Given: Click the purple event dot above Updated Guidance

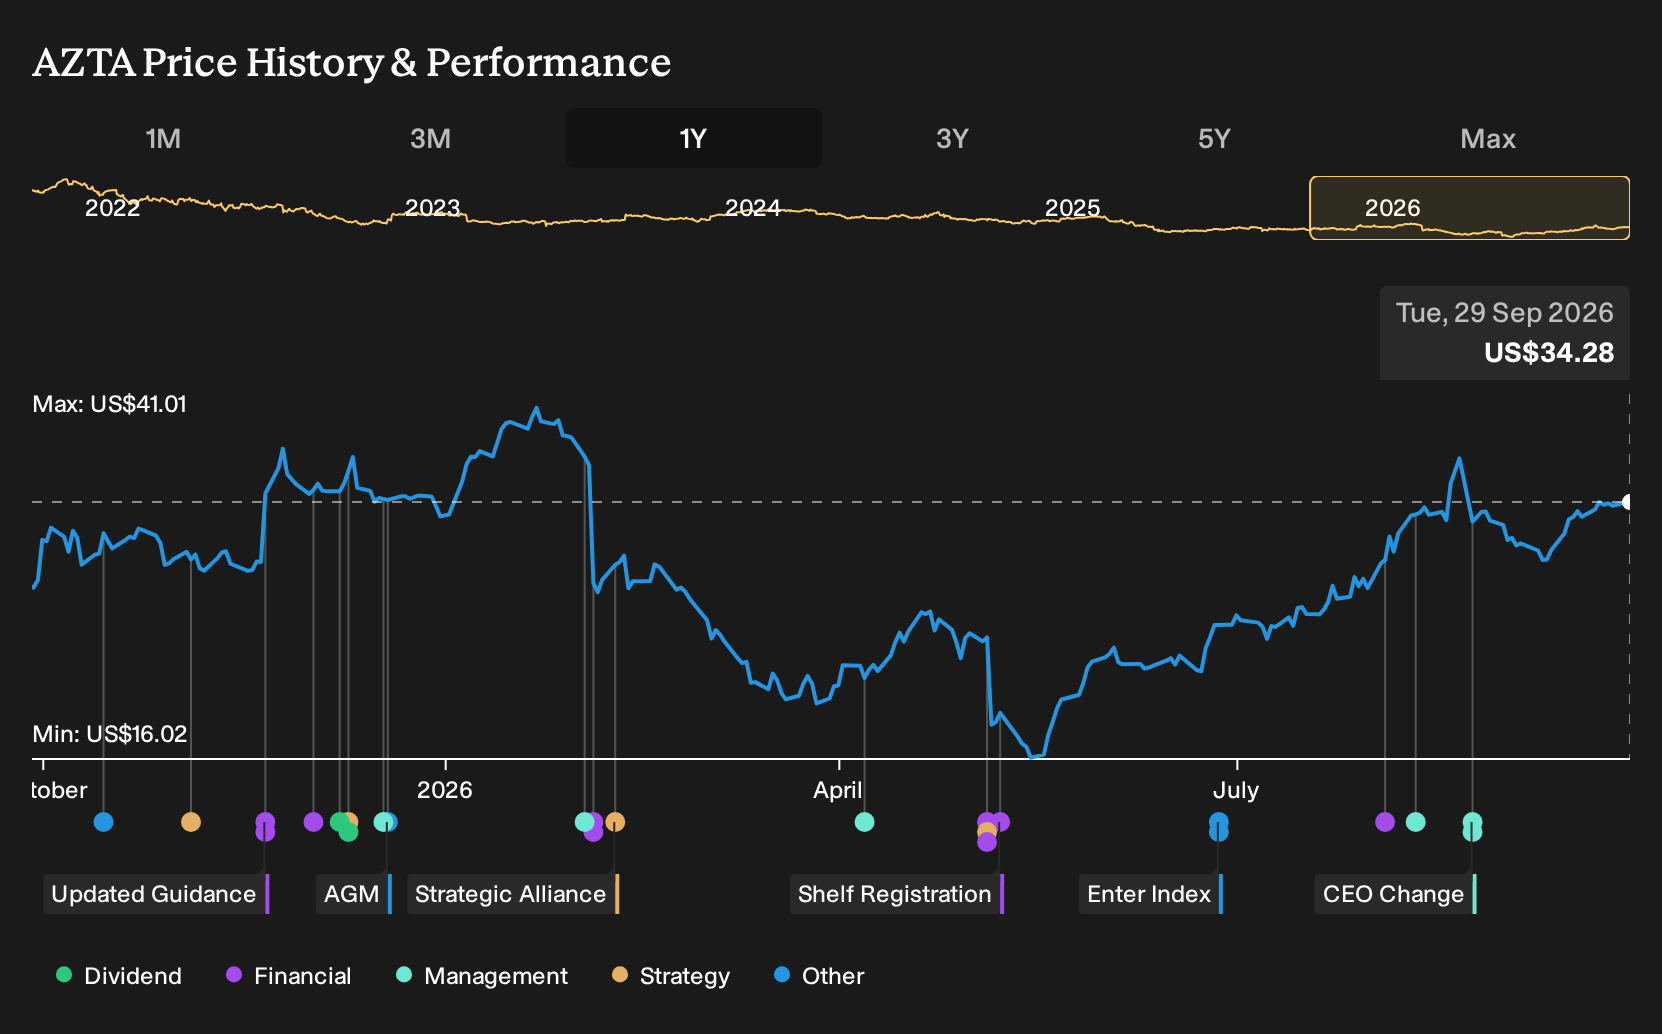Looking at the screenshot, I should pos(265,822).
